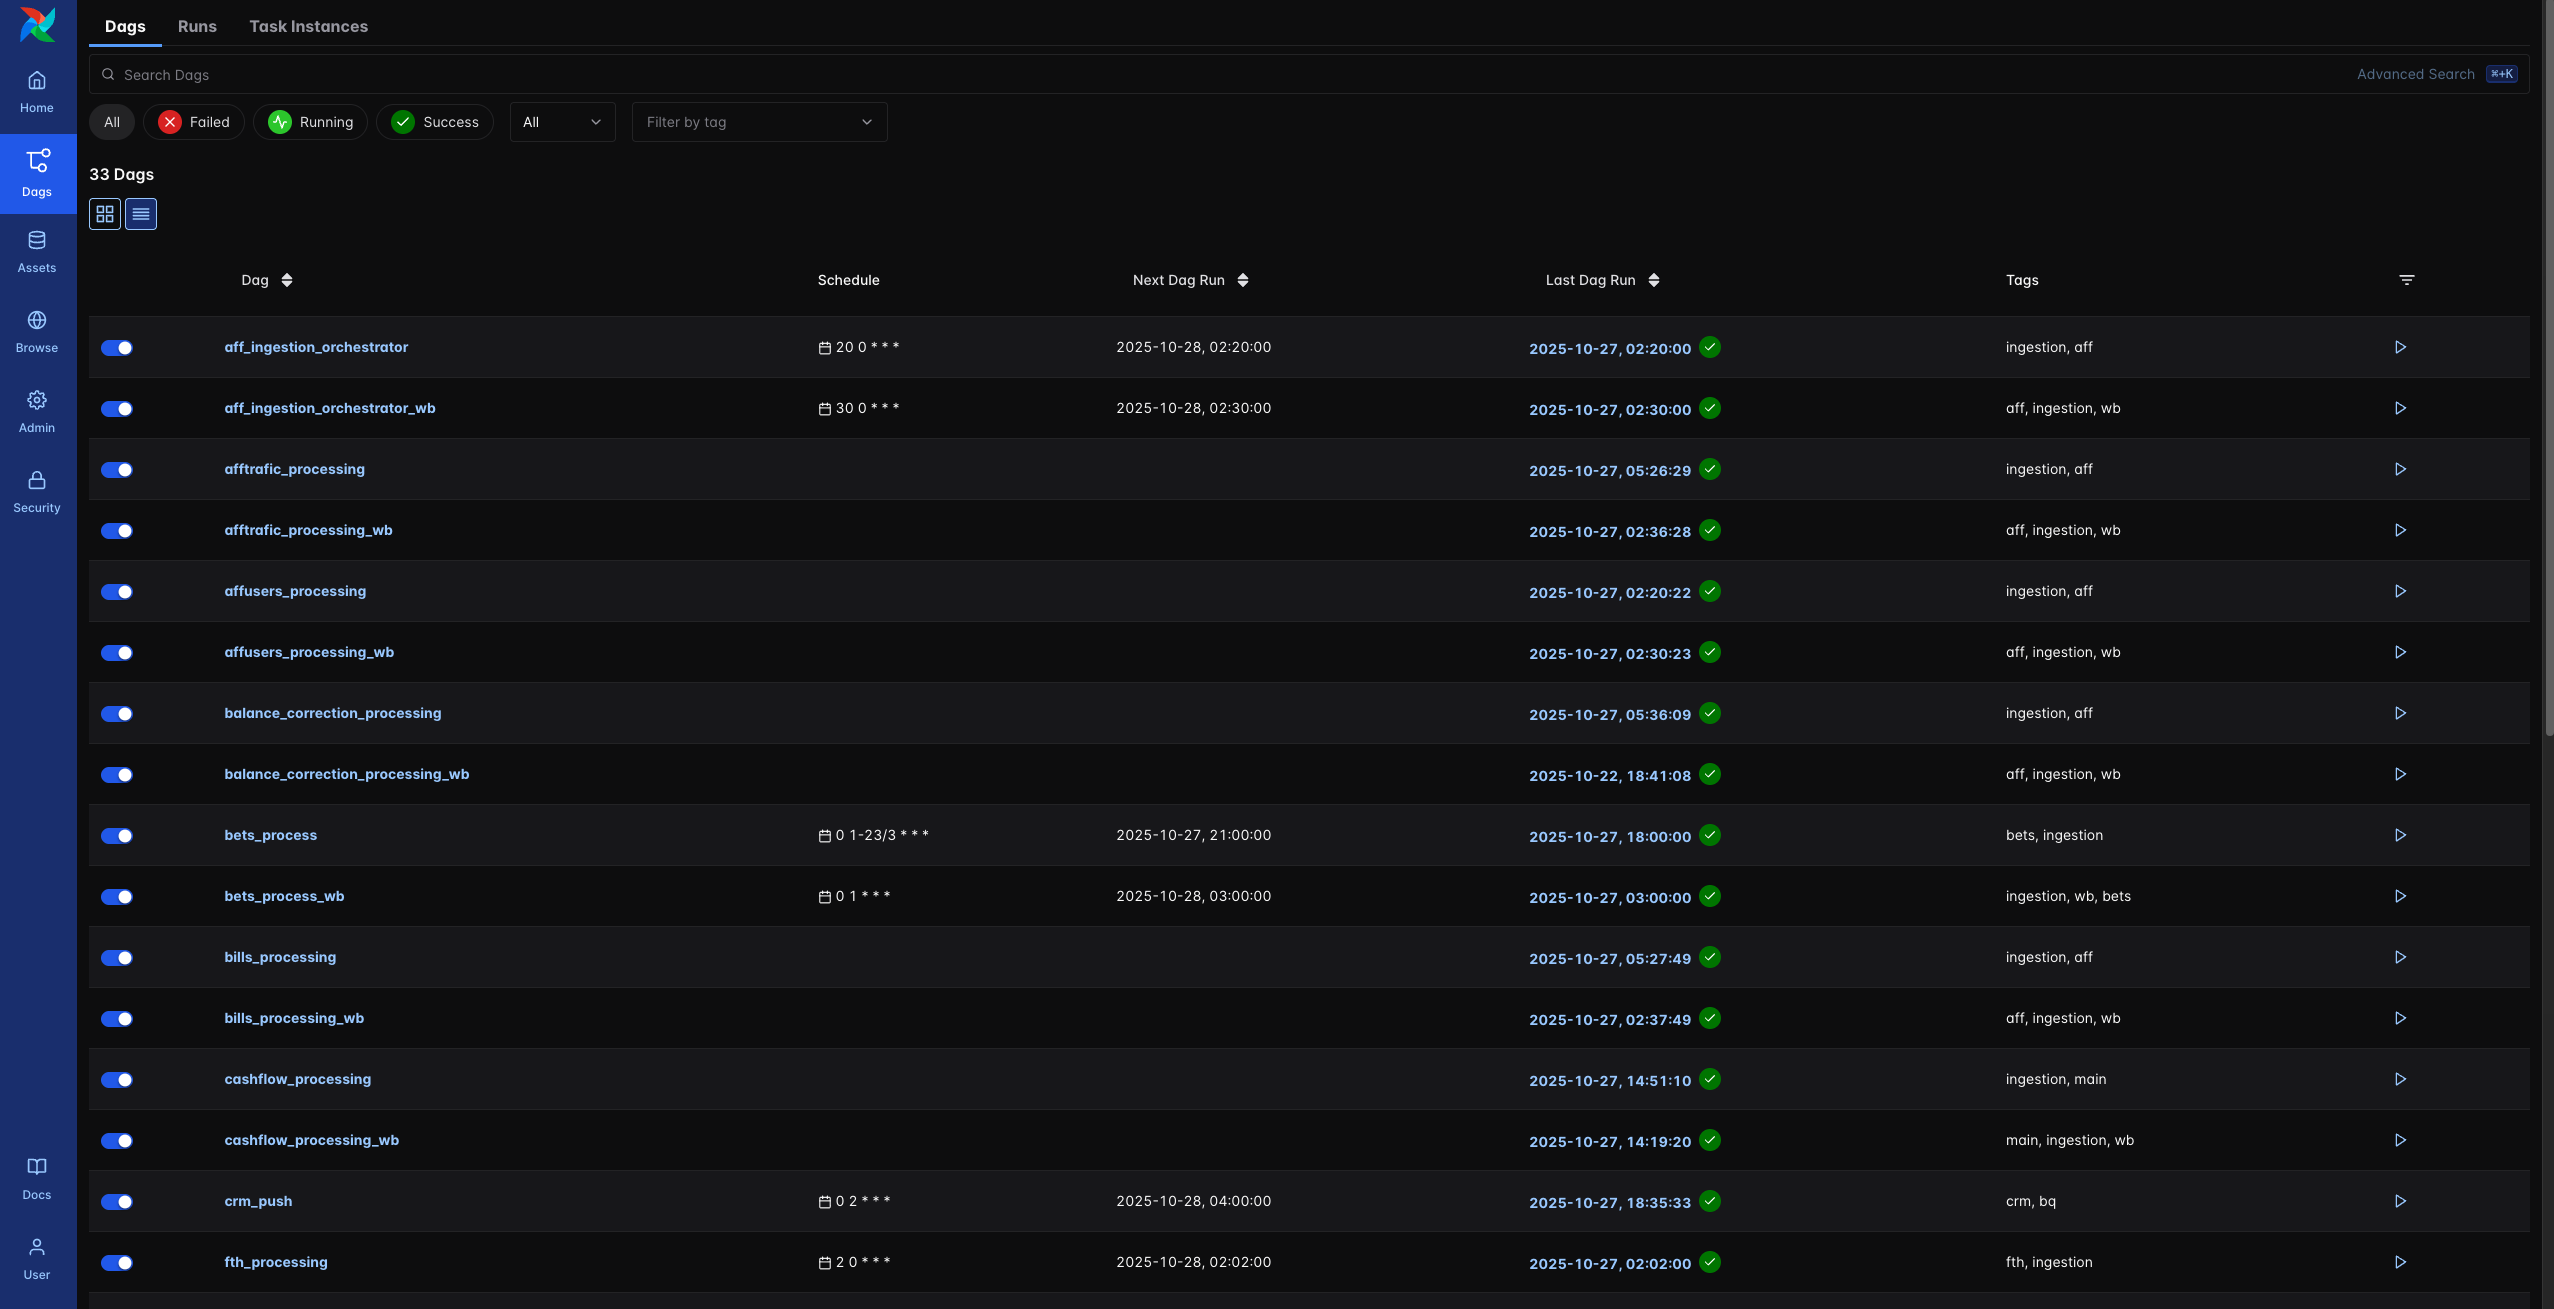
Task: Open the cashflow_processing_wb dag link
Action: (x=312, y=1140)
